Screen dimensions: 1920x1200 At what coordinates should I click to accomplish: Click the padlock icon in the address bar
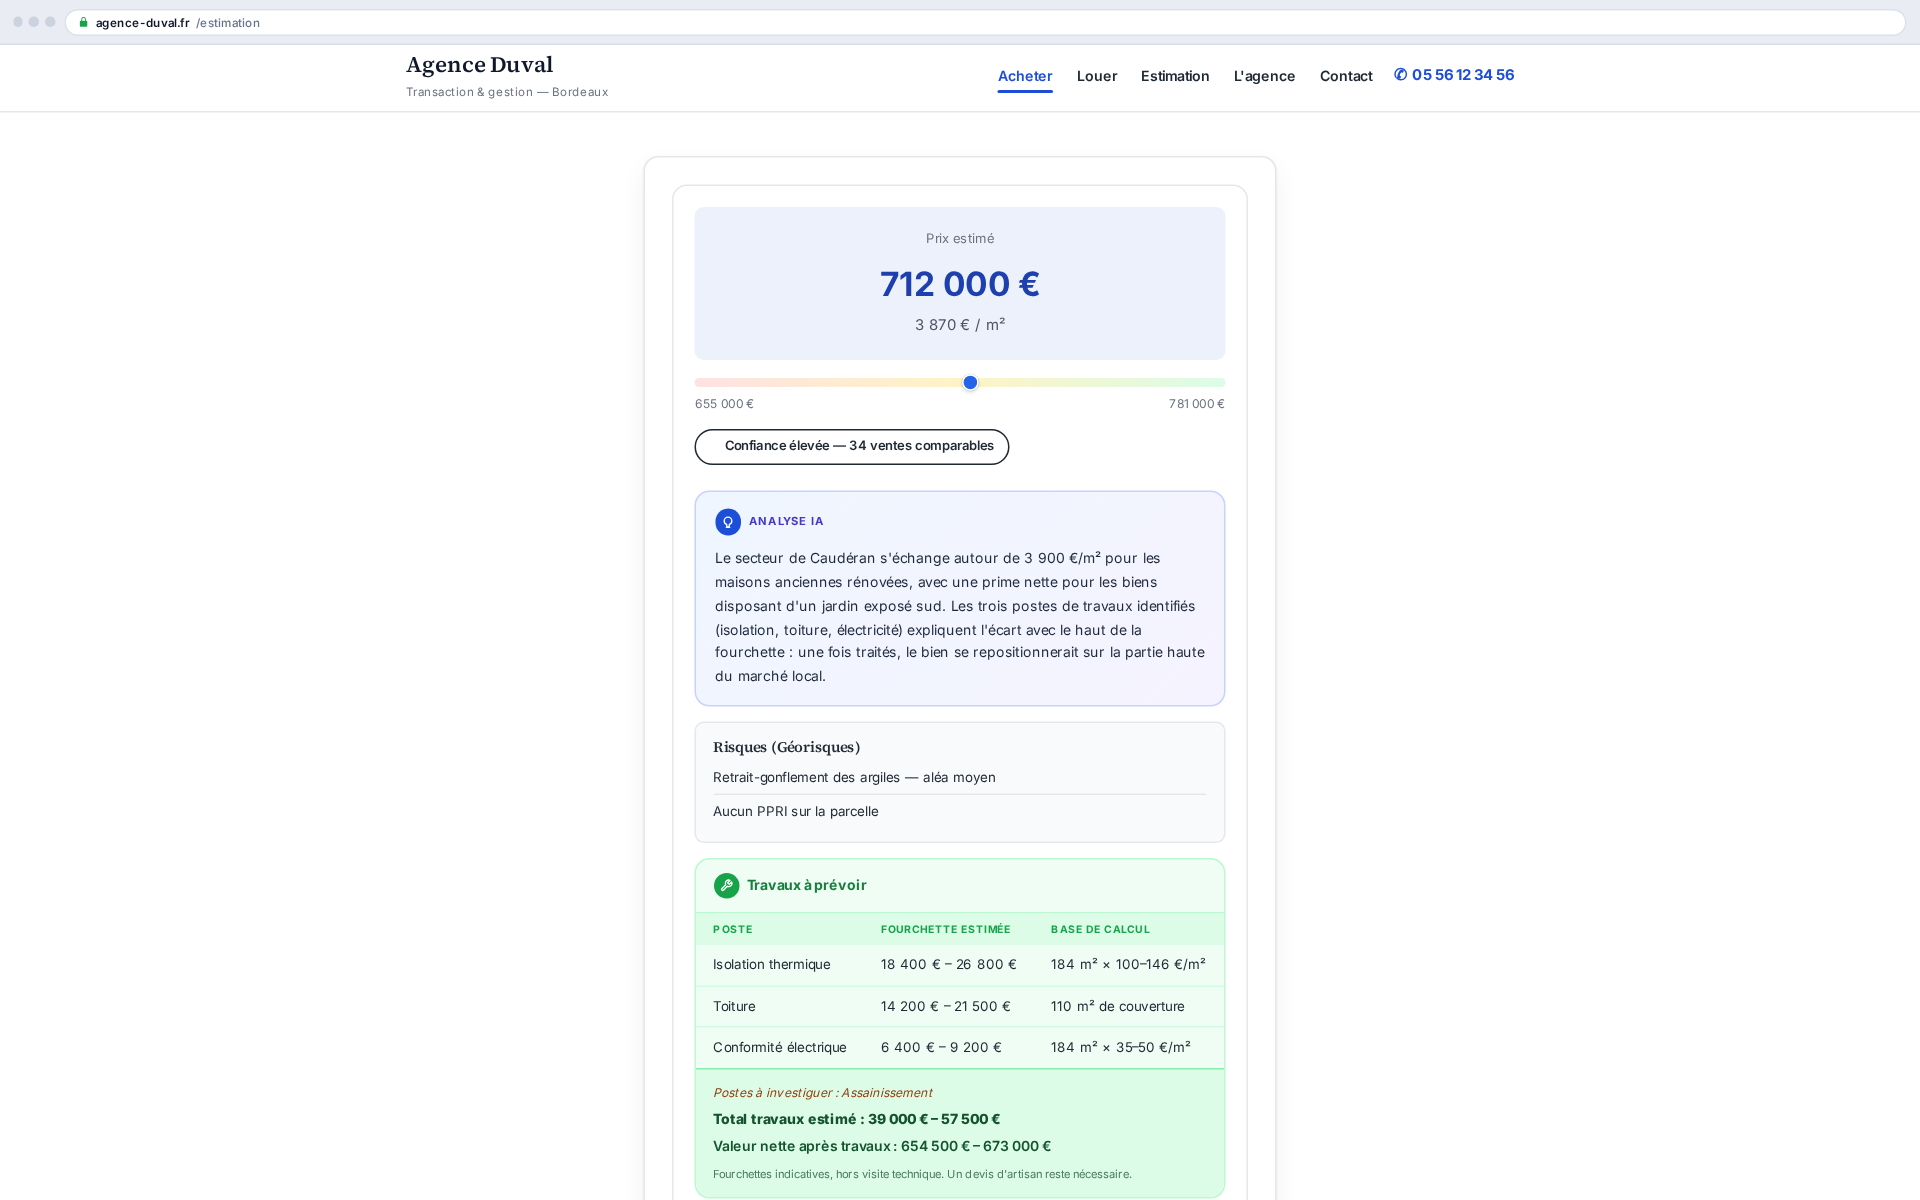(84, 23)
